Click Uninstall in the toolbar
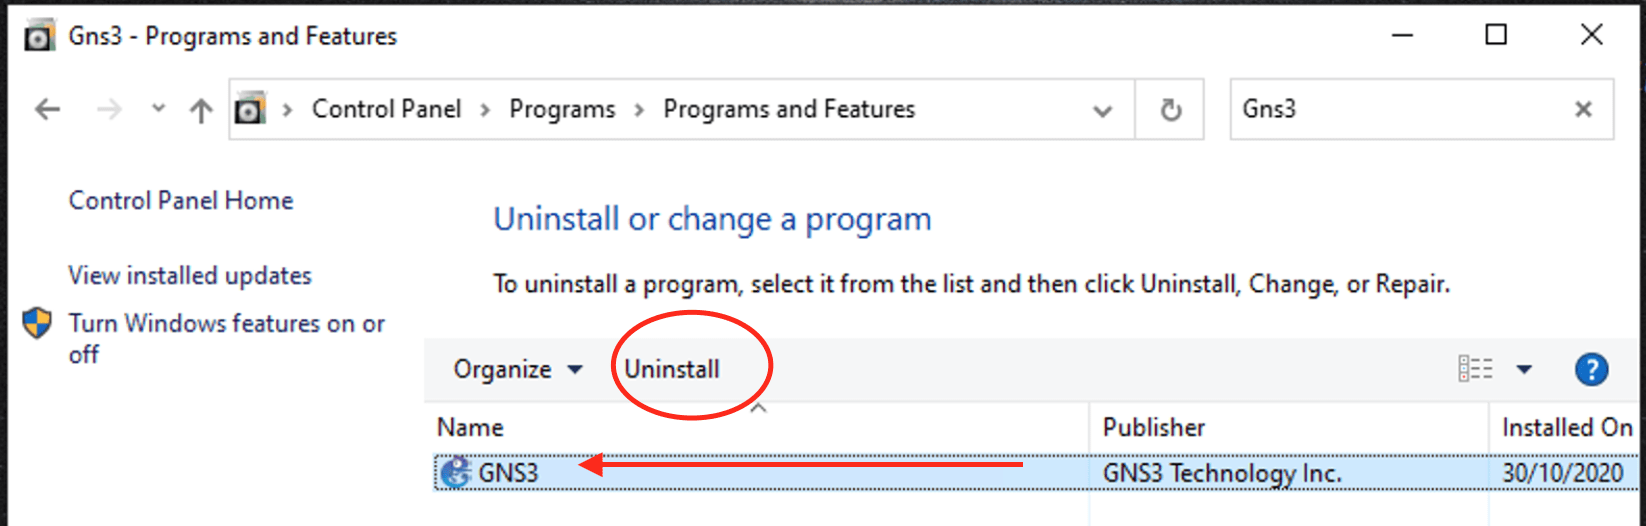This screenshot has height=526, width=1646. (672, 369)
